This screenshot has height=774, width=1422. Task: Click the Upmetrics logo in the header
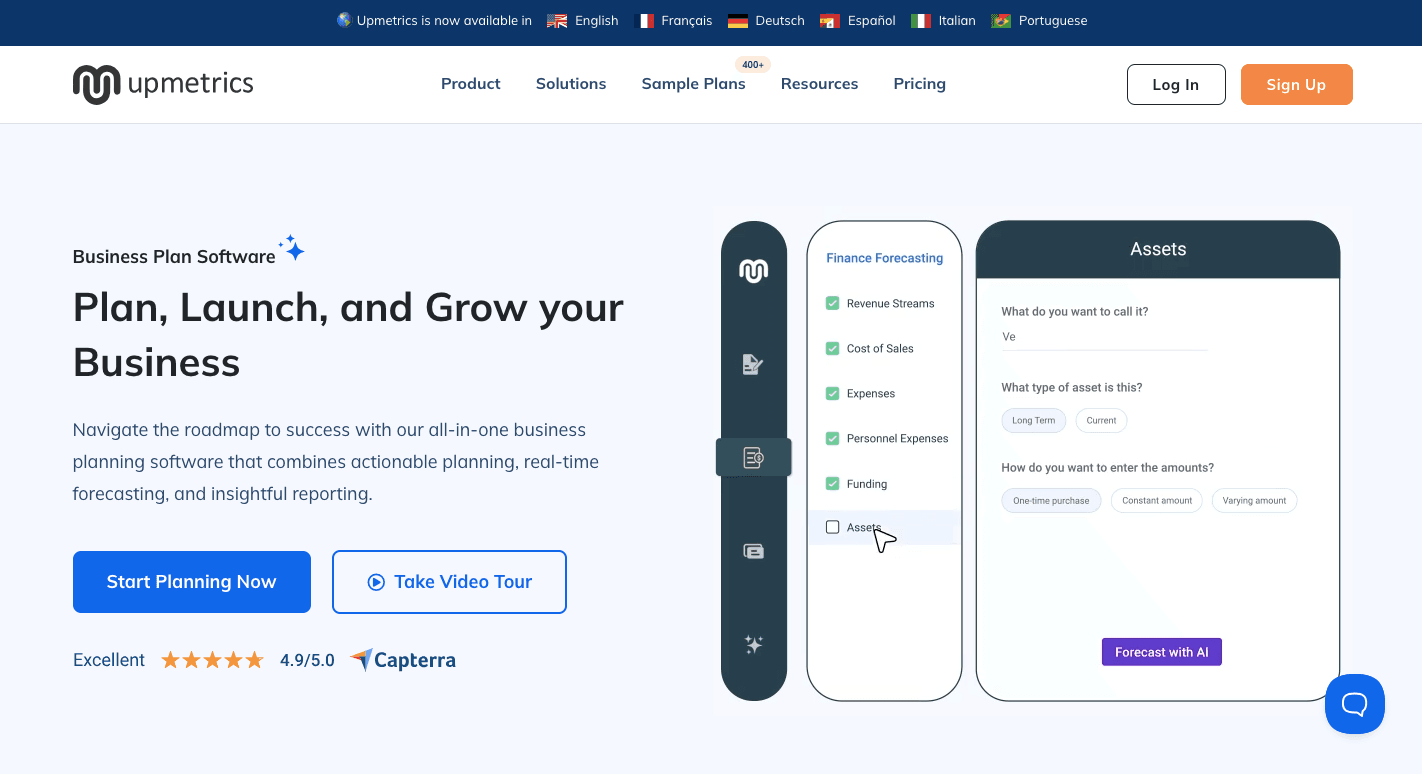tap(163, 84)
